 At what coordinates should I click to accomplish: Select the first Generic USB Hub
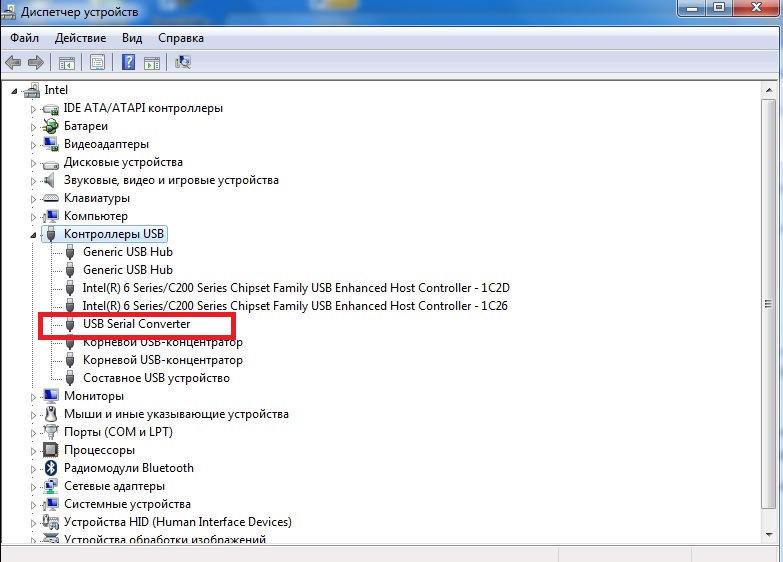click(128, 252)
